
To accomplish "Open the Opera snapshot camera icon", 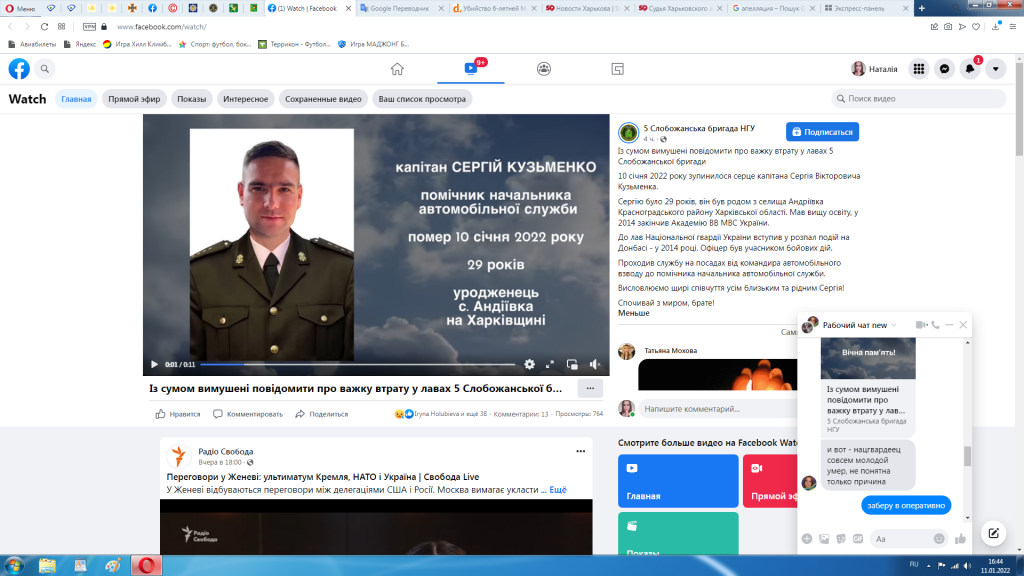I will (x=948, y=27).
